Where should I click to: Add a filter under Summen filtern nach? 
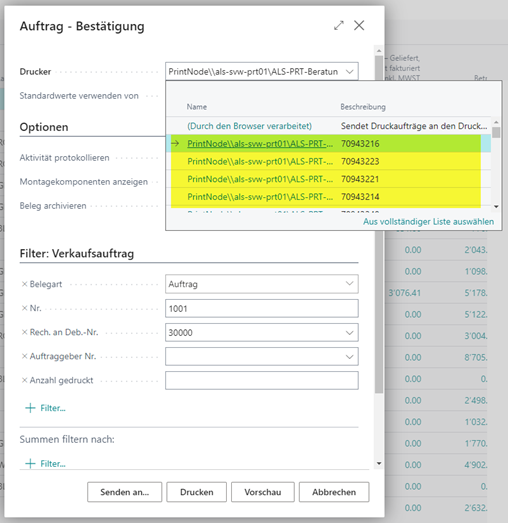click(45, 464)
